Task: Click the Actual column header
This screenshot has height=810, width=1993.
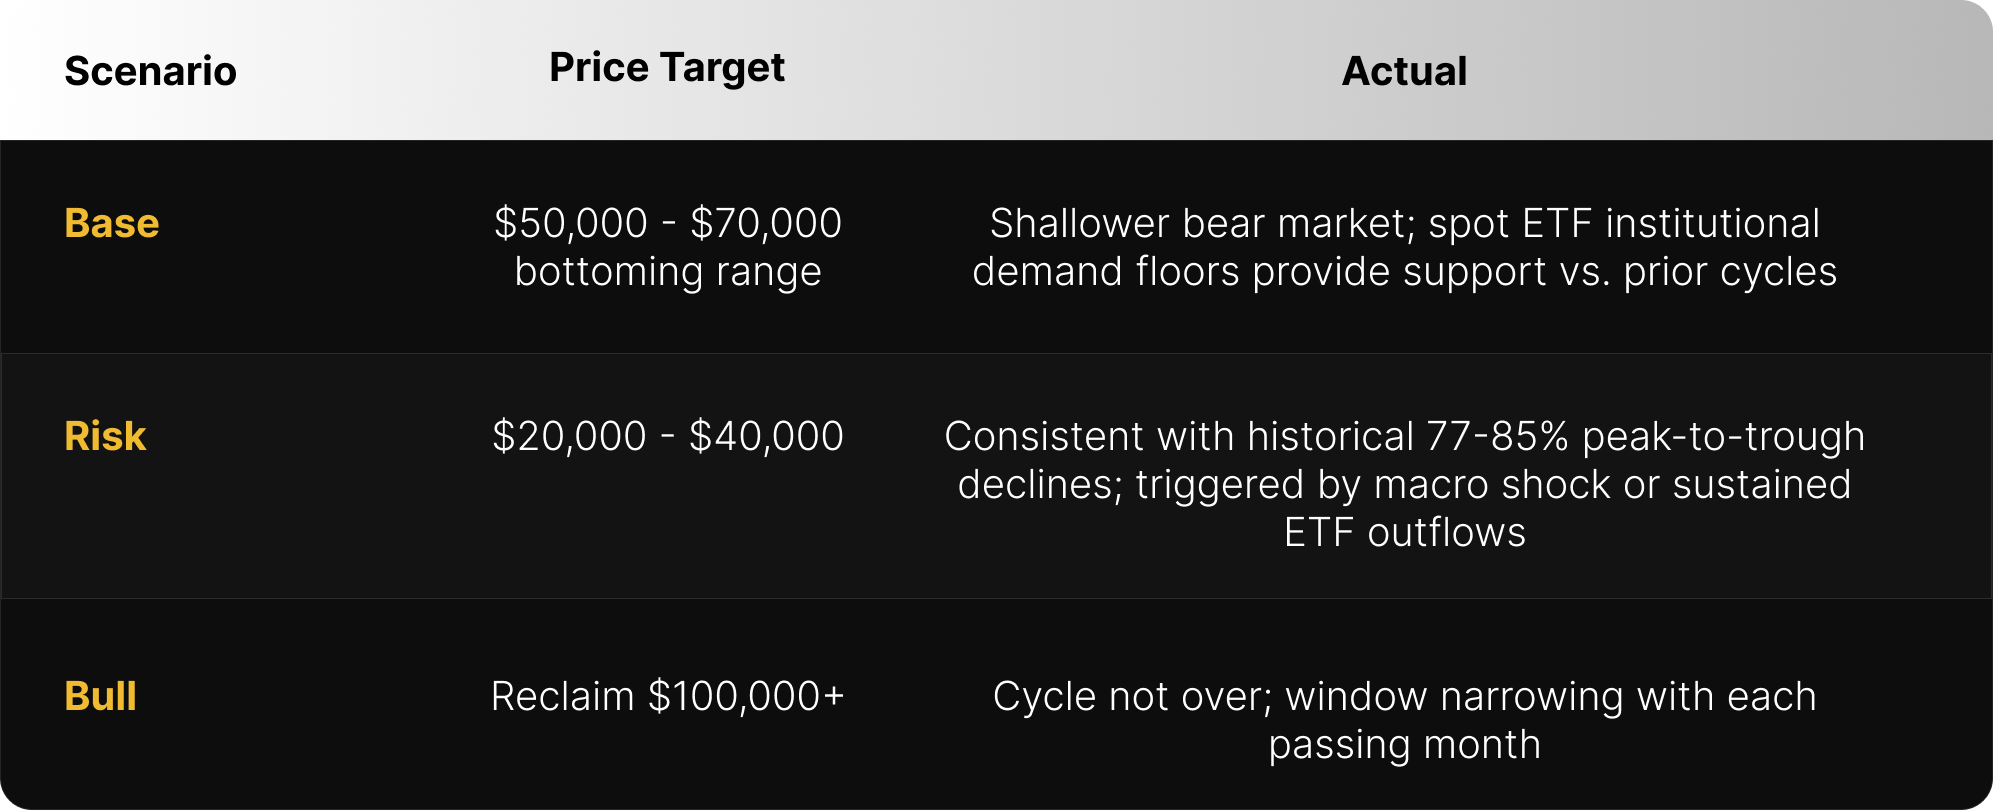Action: pyautogui.click(x=1404, y=71)
